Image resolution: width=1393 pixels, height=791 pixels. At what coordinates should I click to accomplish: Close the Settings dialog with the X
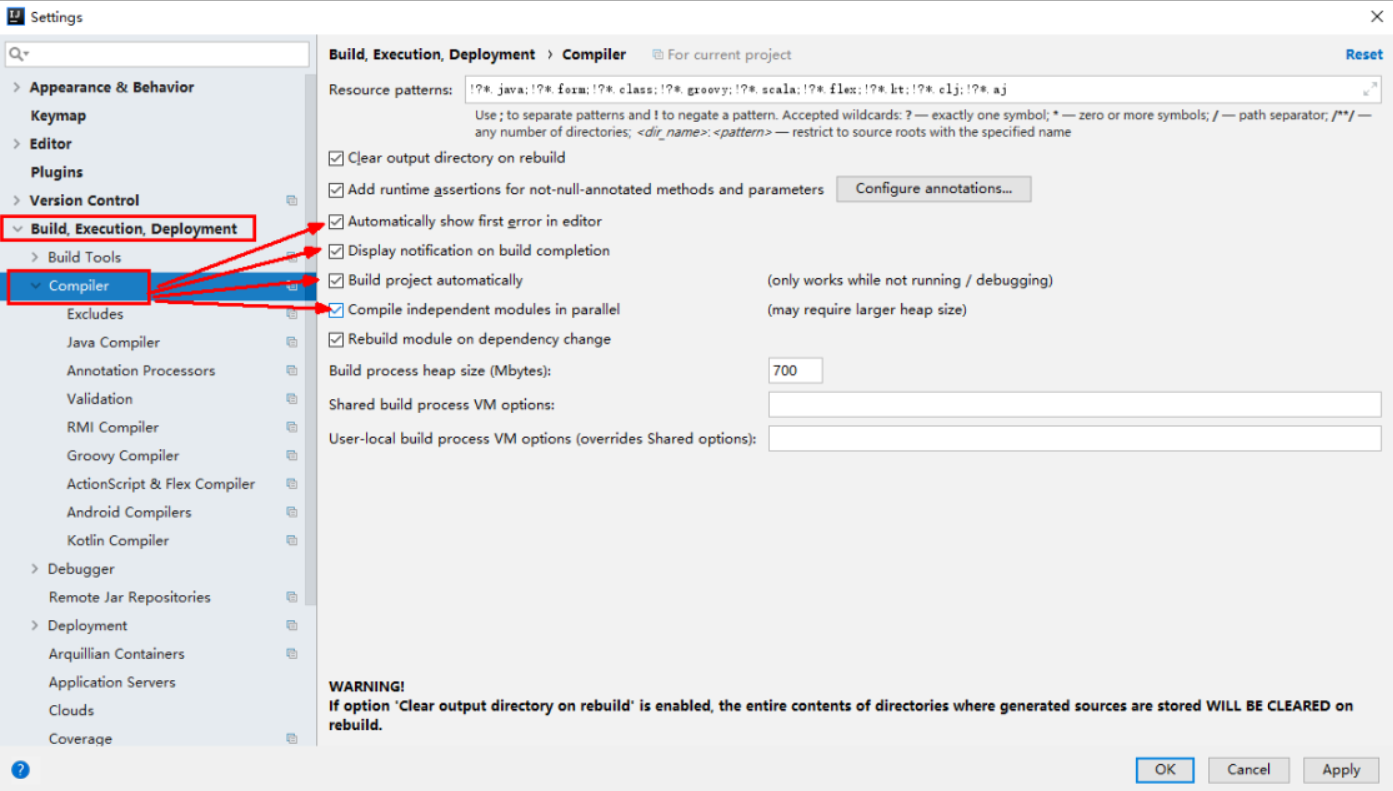[x=1376, y=16]
